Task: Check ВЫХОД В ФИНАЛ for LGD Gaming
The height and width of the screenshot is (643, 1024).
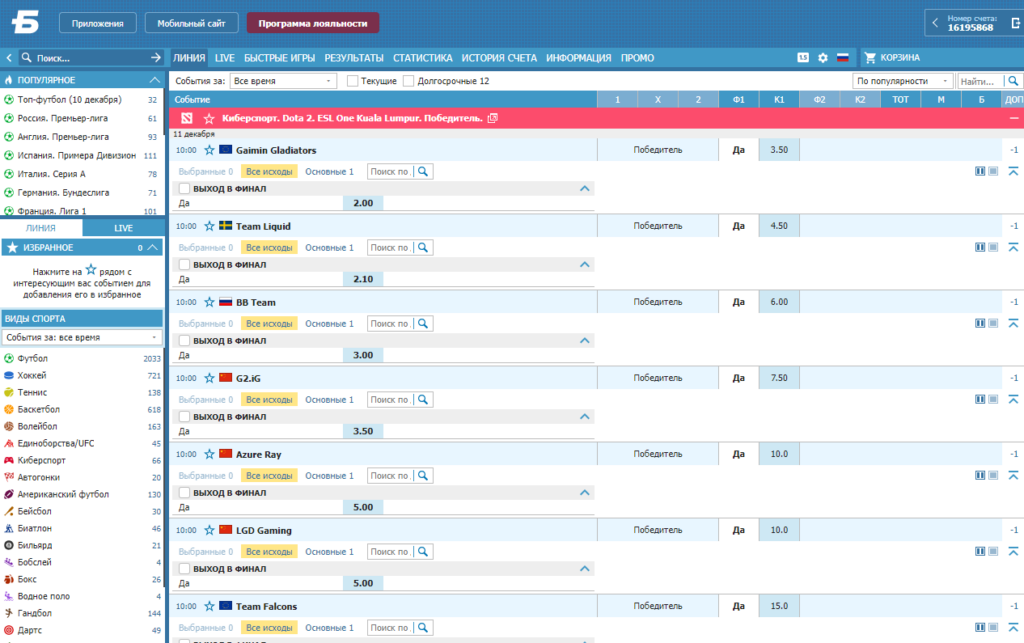Action: pos(184,569)
